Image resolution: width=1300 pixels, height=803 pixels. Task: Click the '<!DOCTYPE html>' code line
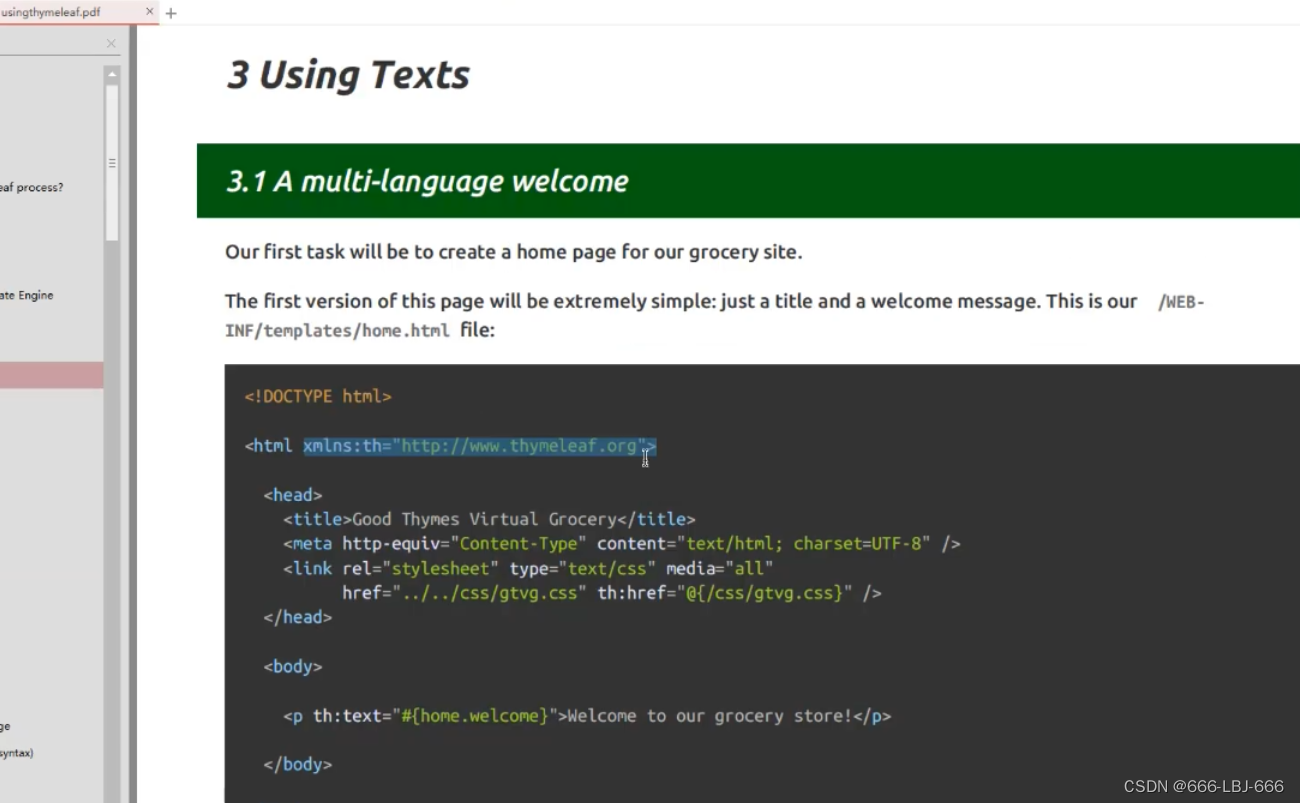point(318,397)
